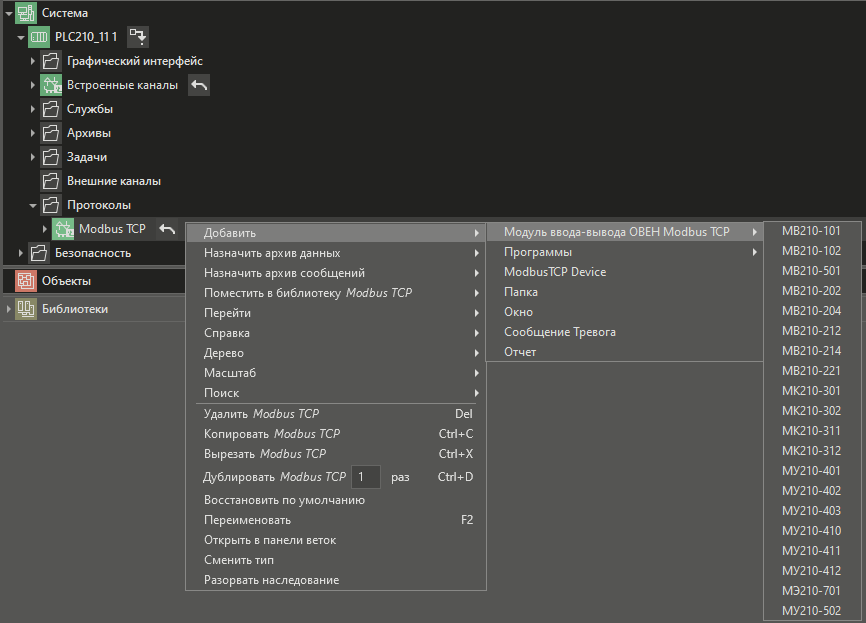Choose Дублировать Modbus TCP

[x=336, y=477]
